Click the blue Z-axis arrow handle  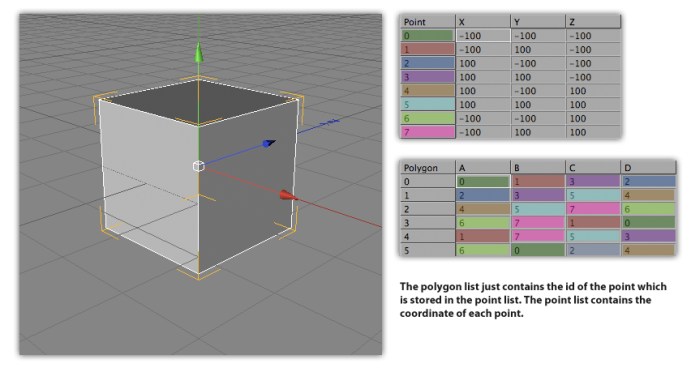click(x=269, y=143)
